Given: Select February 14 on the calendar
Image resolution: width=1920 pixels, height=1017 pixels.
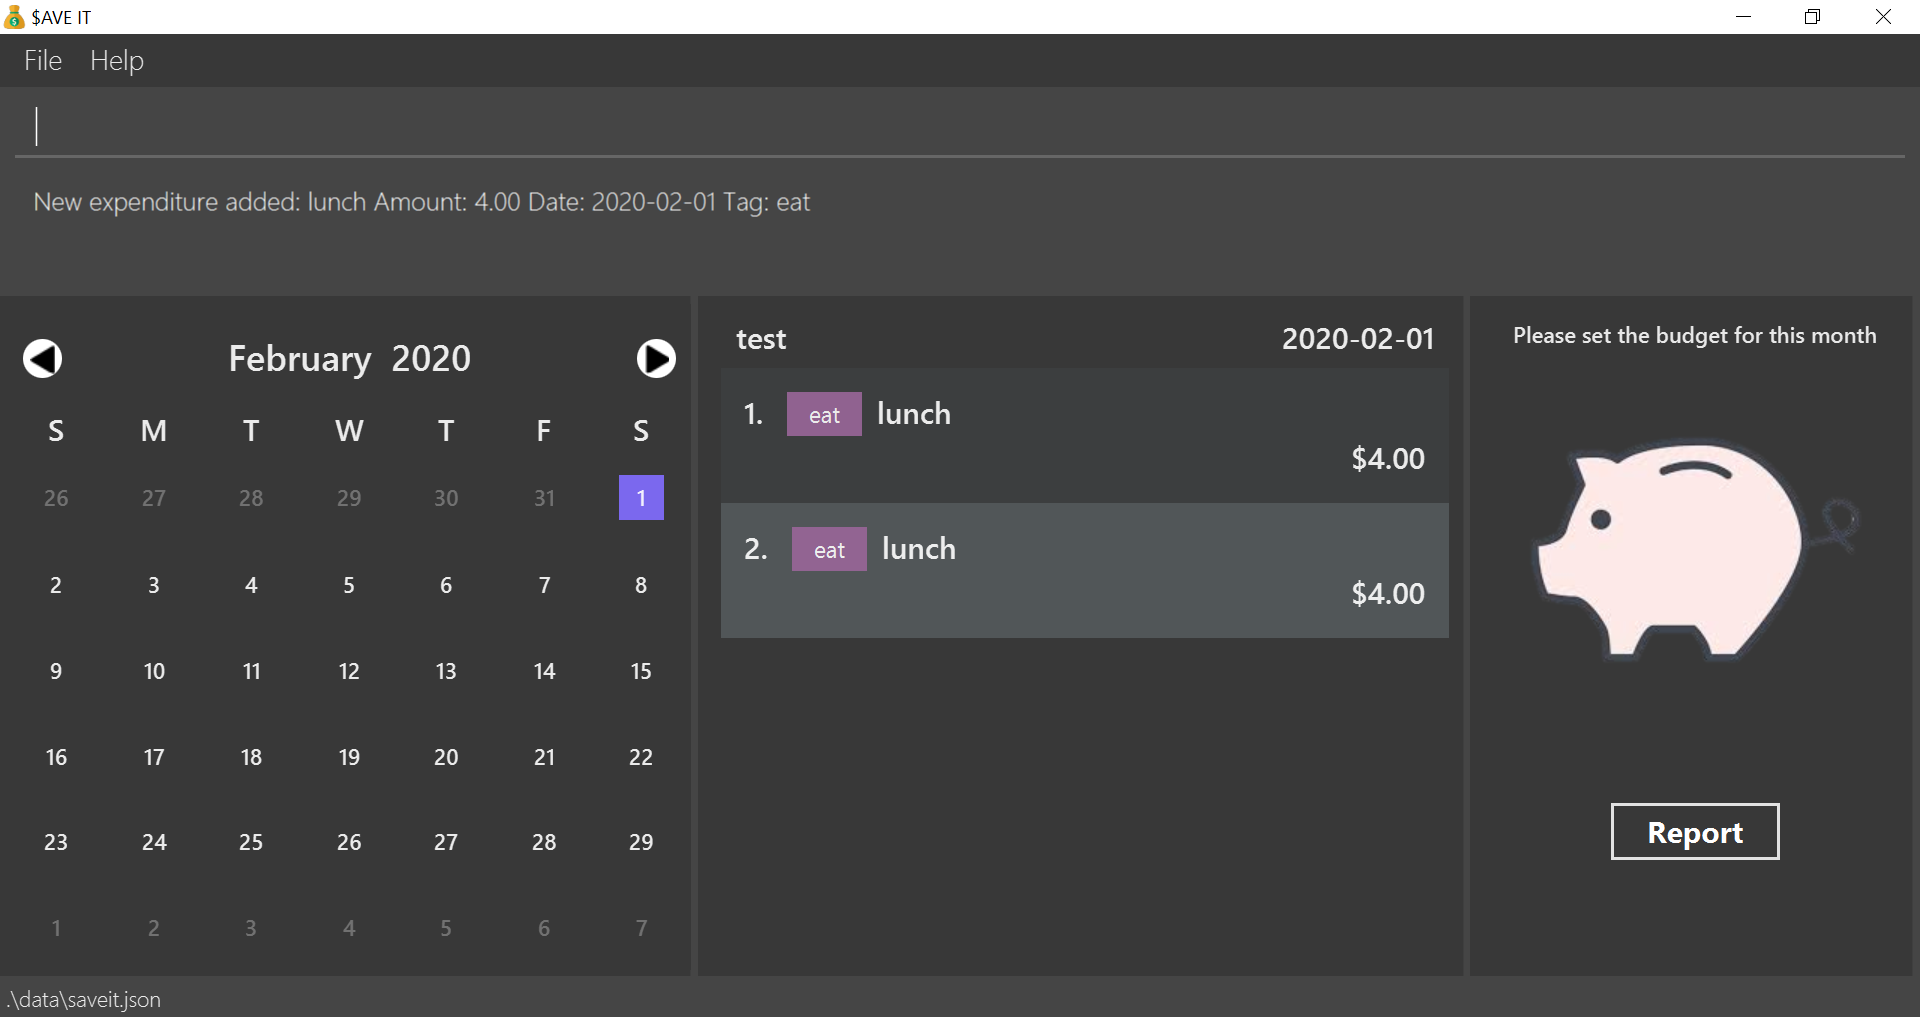Looking at the screenshot, I should pyautogui.click(x=544, y=671).
